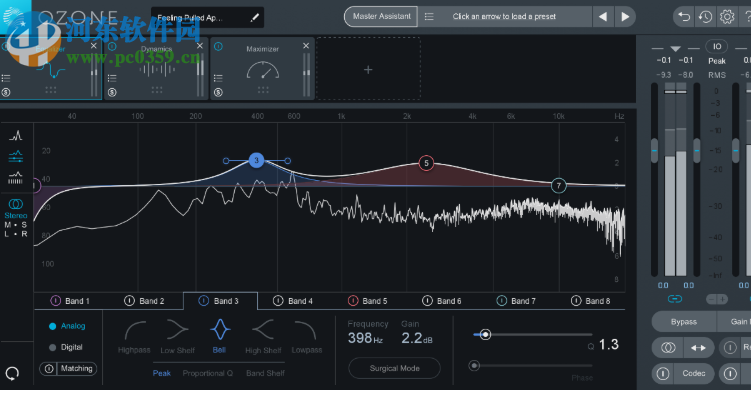Select Digital EQ mode

(x=66, y=347)
